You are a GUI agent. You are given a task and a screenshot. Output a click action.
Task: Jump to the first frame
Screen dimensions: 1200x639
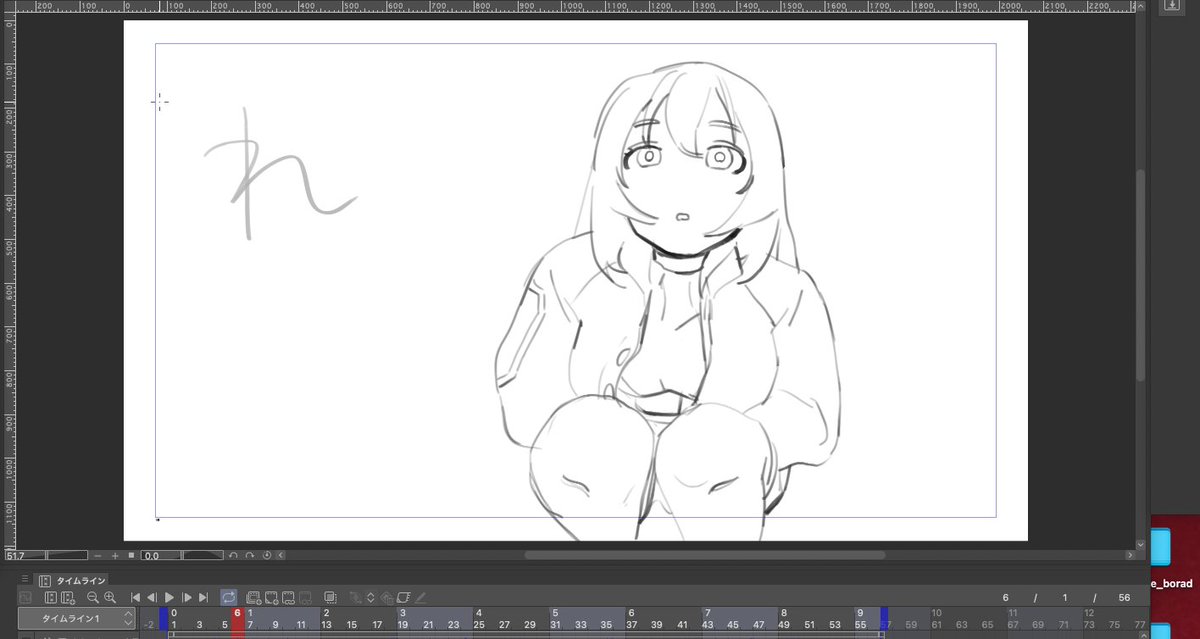(x=136, y=597)
